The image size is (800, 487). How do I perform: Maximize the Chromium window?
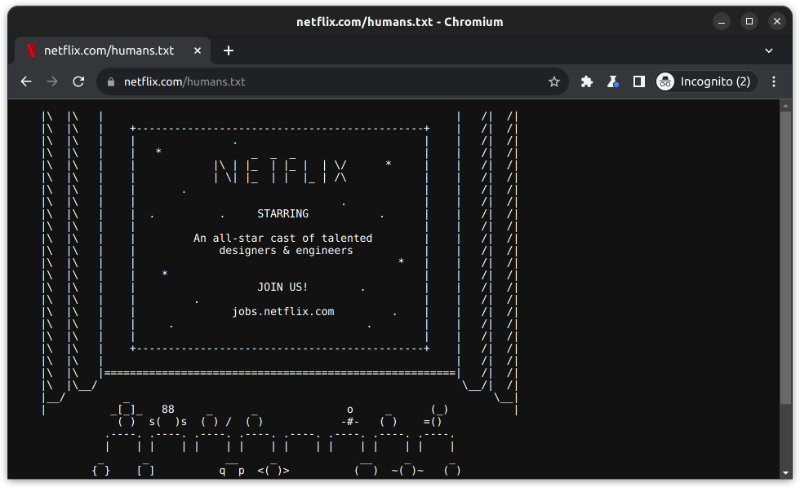[x=749, y=21]
